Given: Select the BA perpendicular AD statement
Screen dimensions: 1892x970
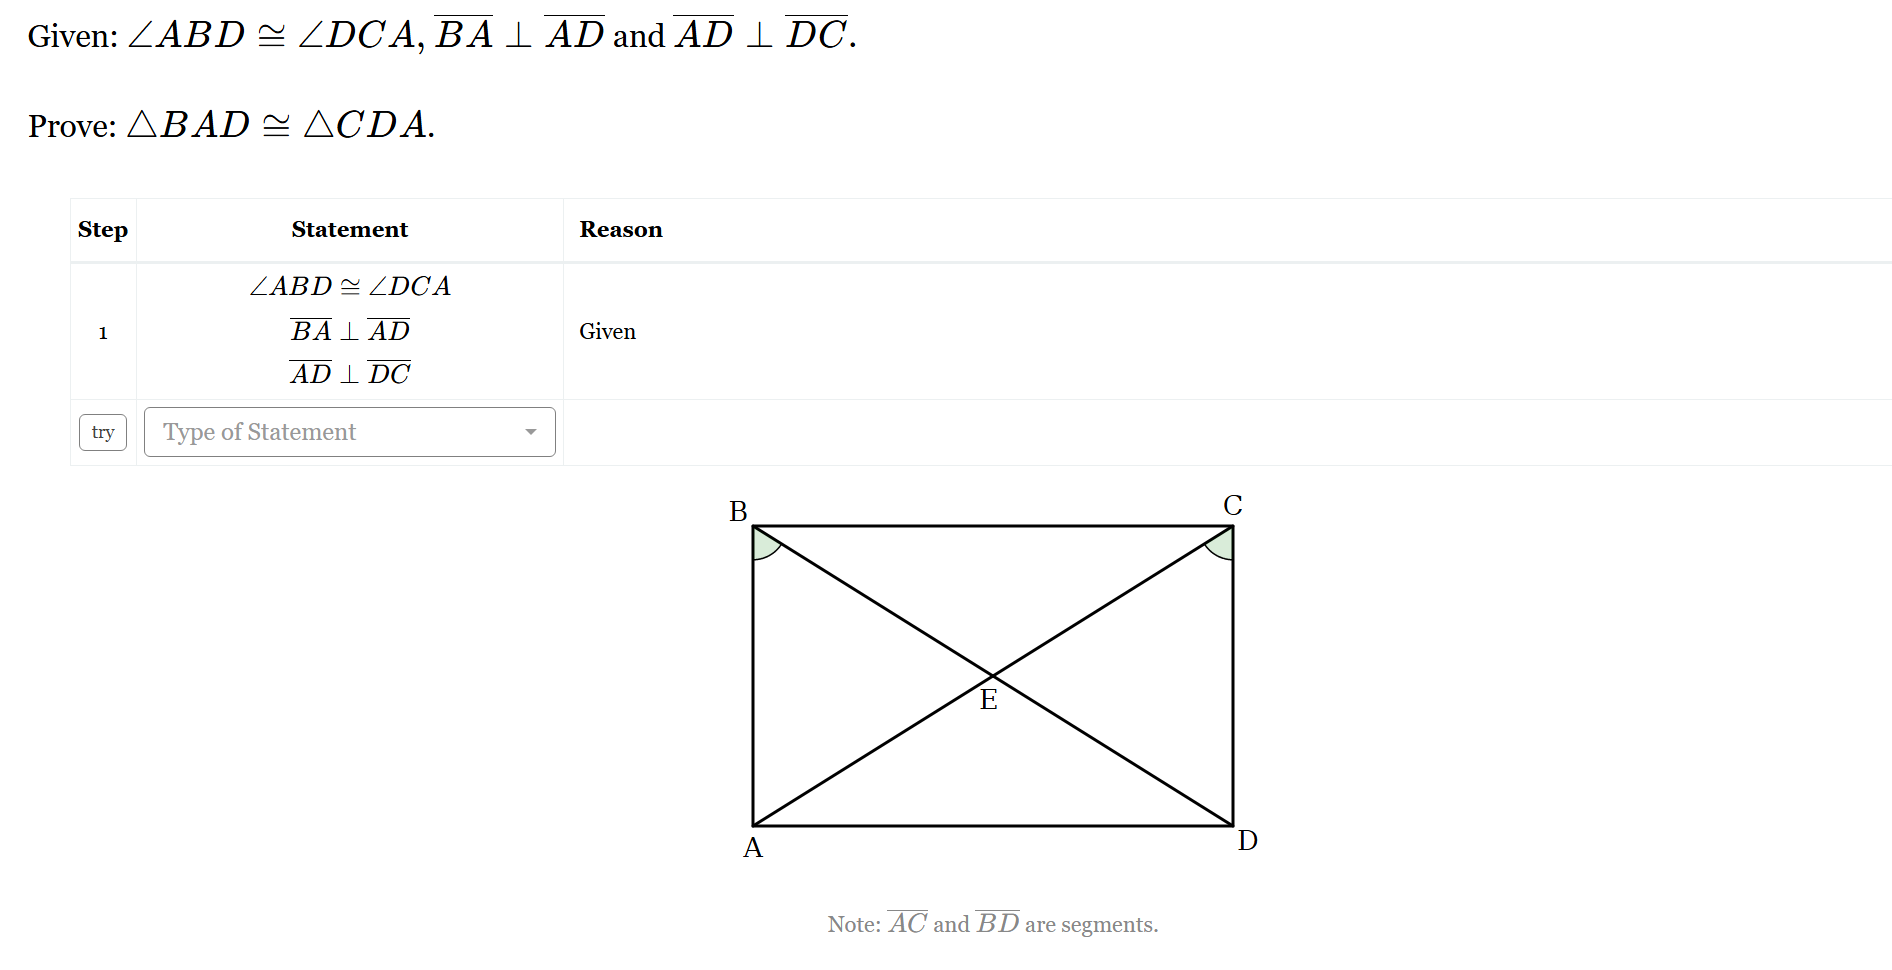Looking at the screenshot, I should click(x=349, y=330).
